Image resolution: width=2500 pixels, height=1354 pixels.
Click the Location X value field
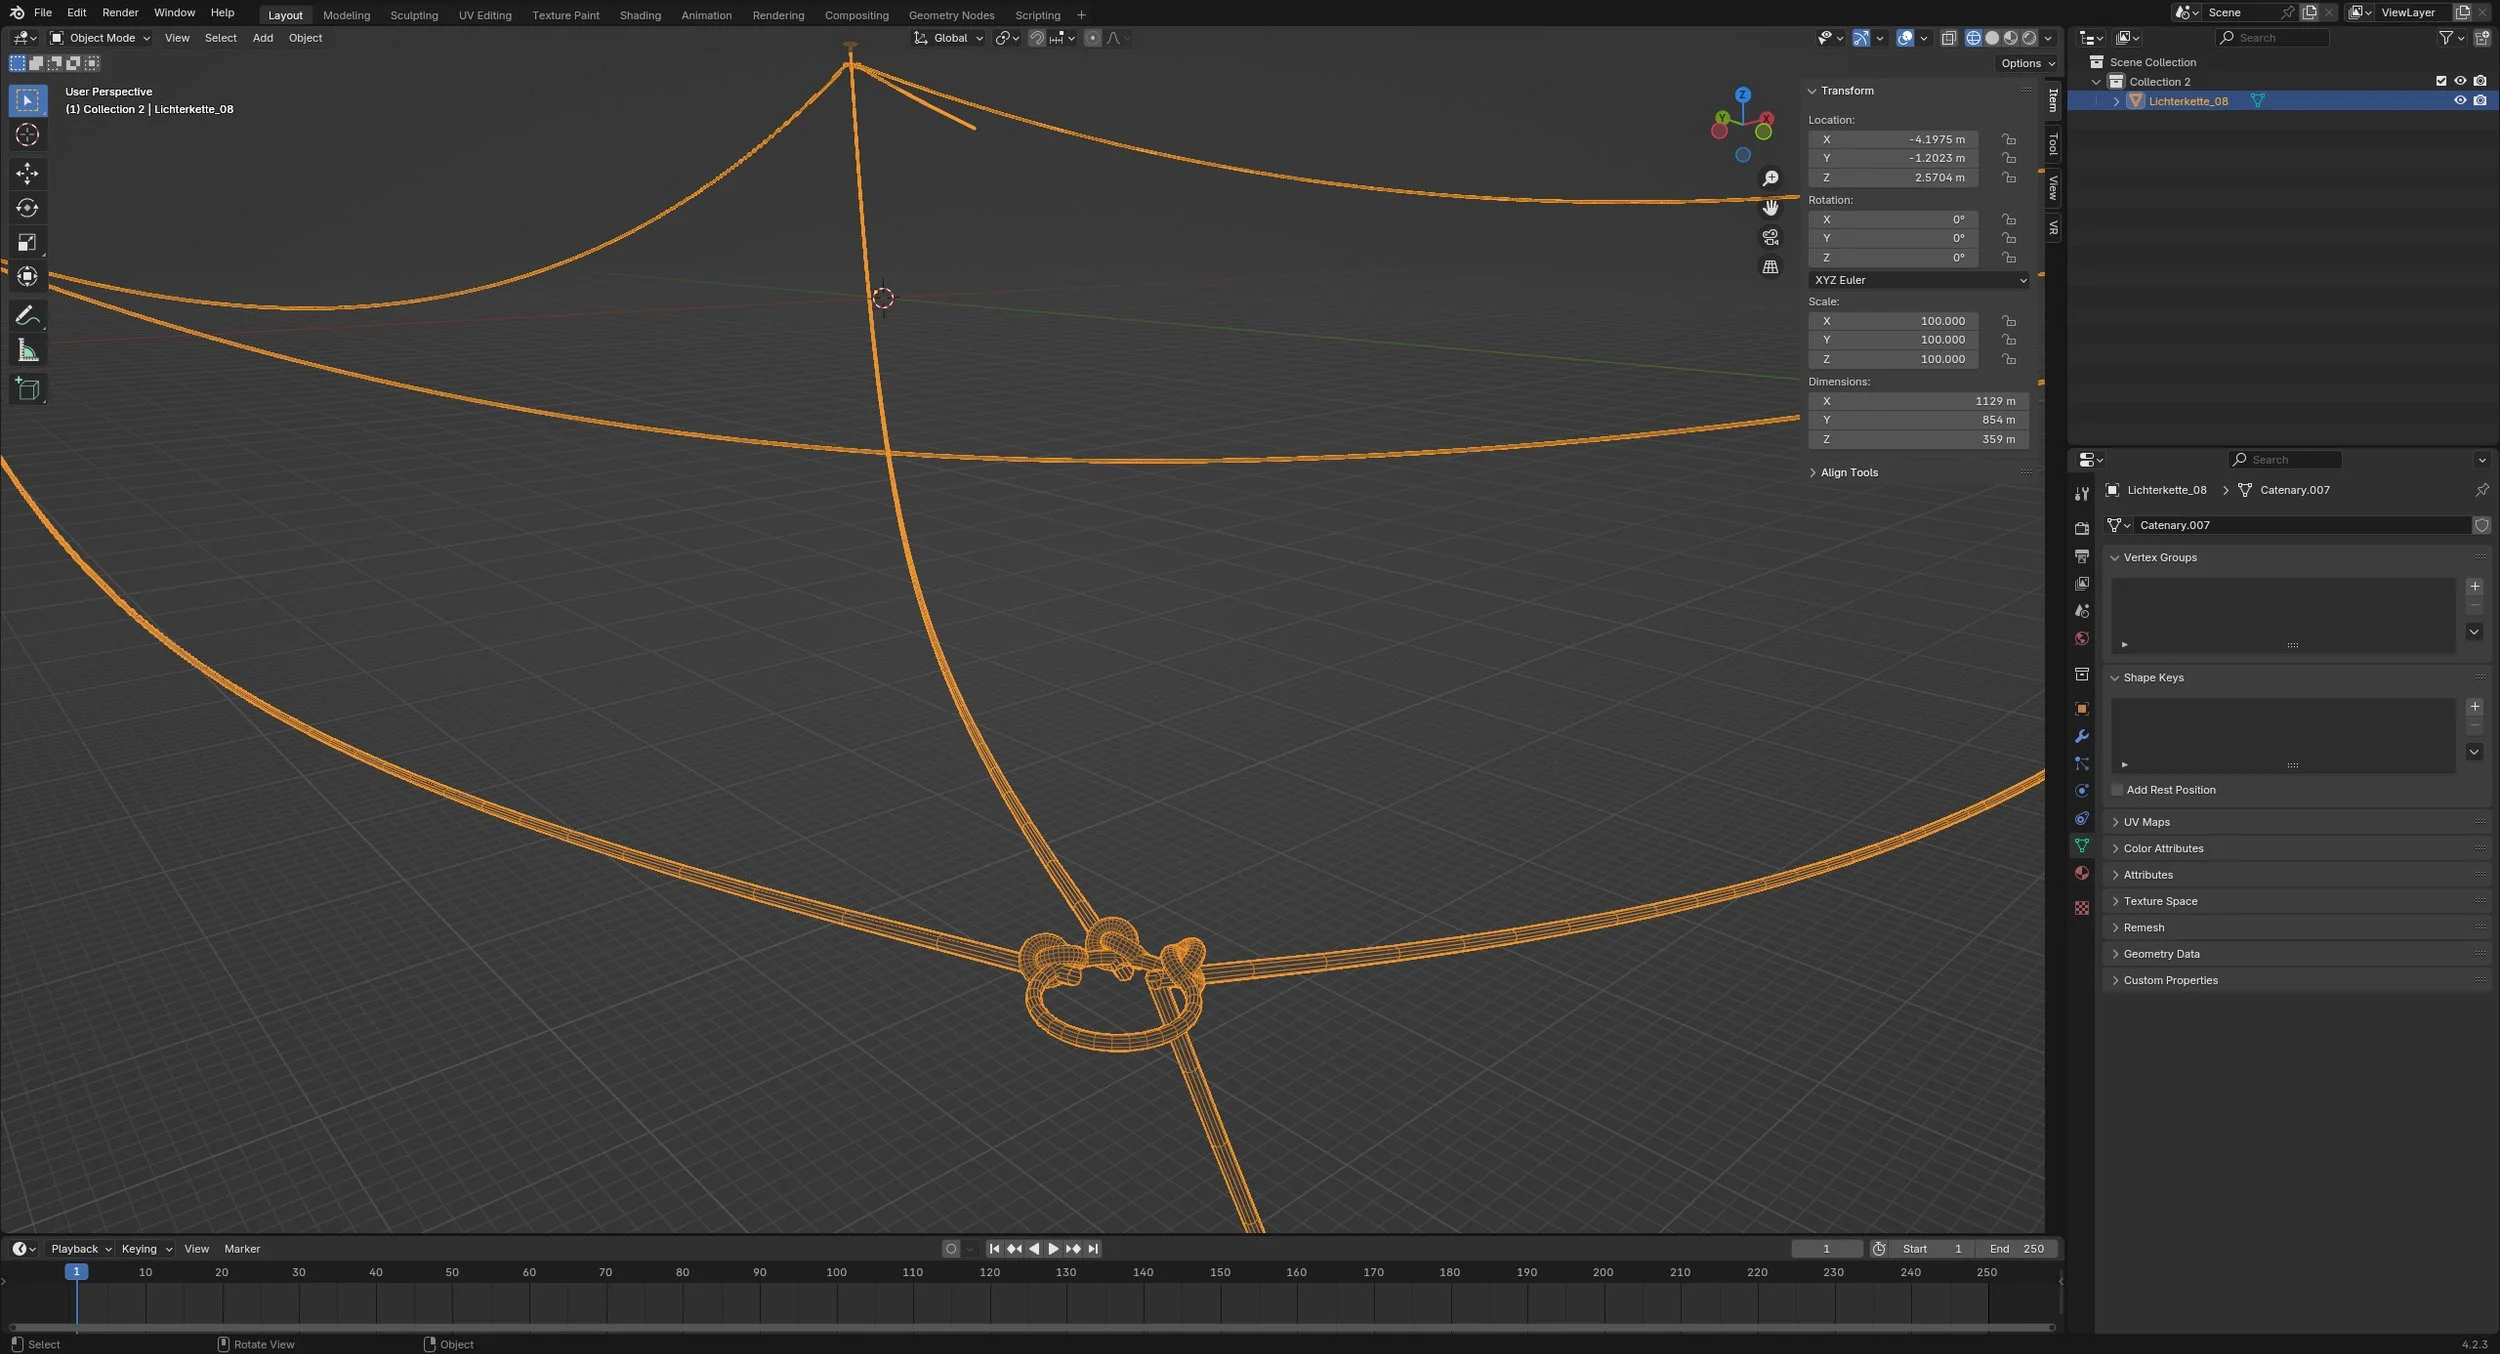(1892, 139)
